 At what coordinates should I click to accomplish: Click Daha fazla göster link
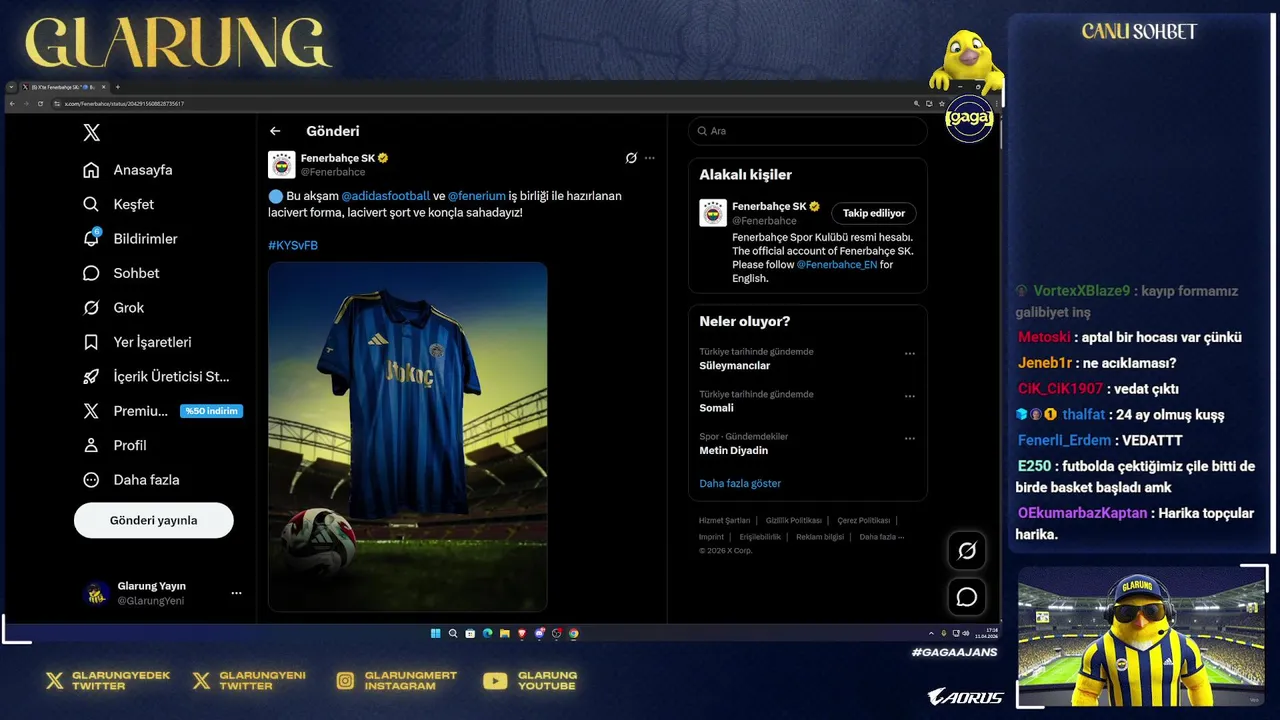pyautogui.click(x=740, y=483)
